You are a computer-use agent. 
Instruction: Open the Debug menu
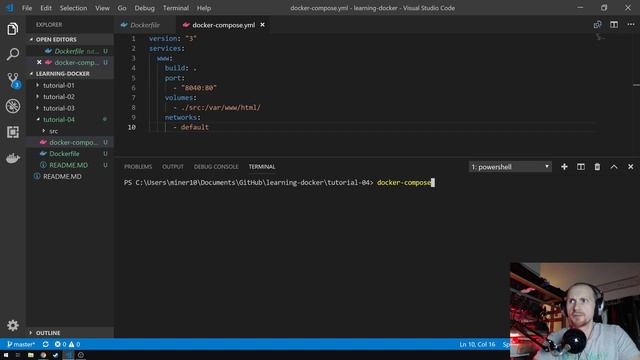pos(144,8)
